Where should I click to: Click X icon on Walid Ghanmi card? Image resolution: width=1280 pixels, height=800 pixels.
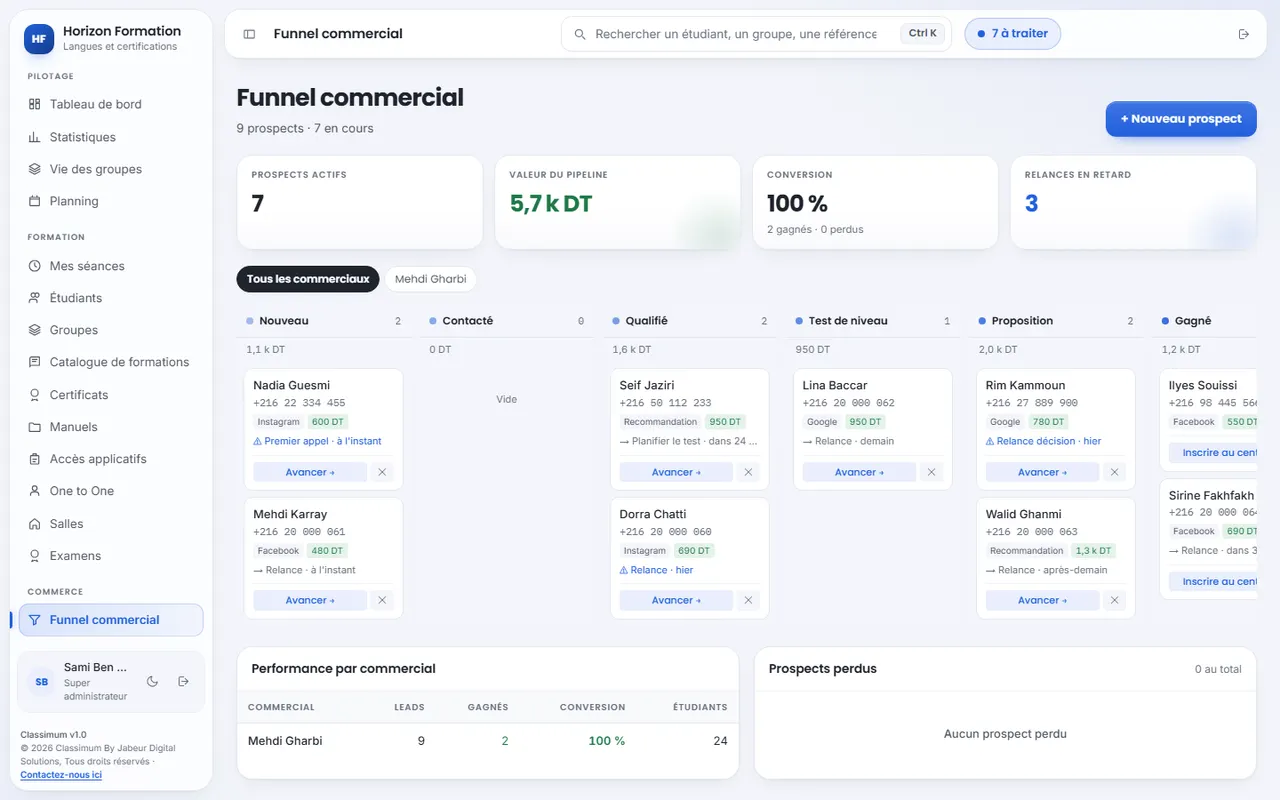[x=1114, y=600]
